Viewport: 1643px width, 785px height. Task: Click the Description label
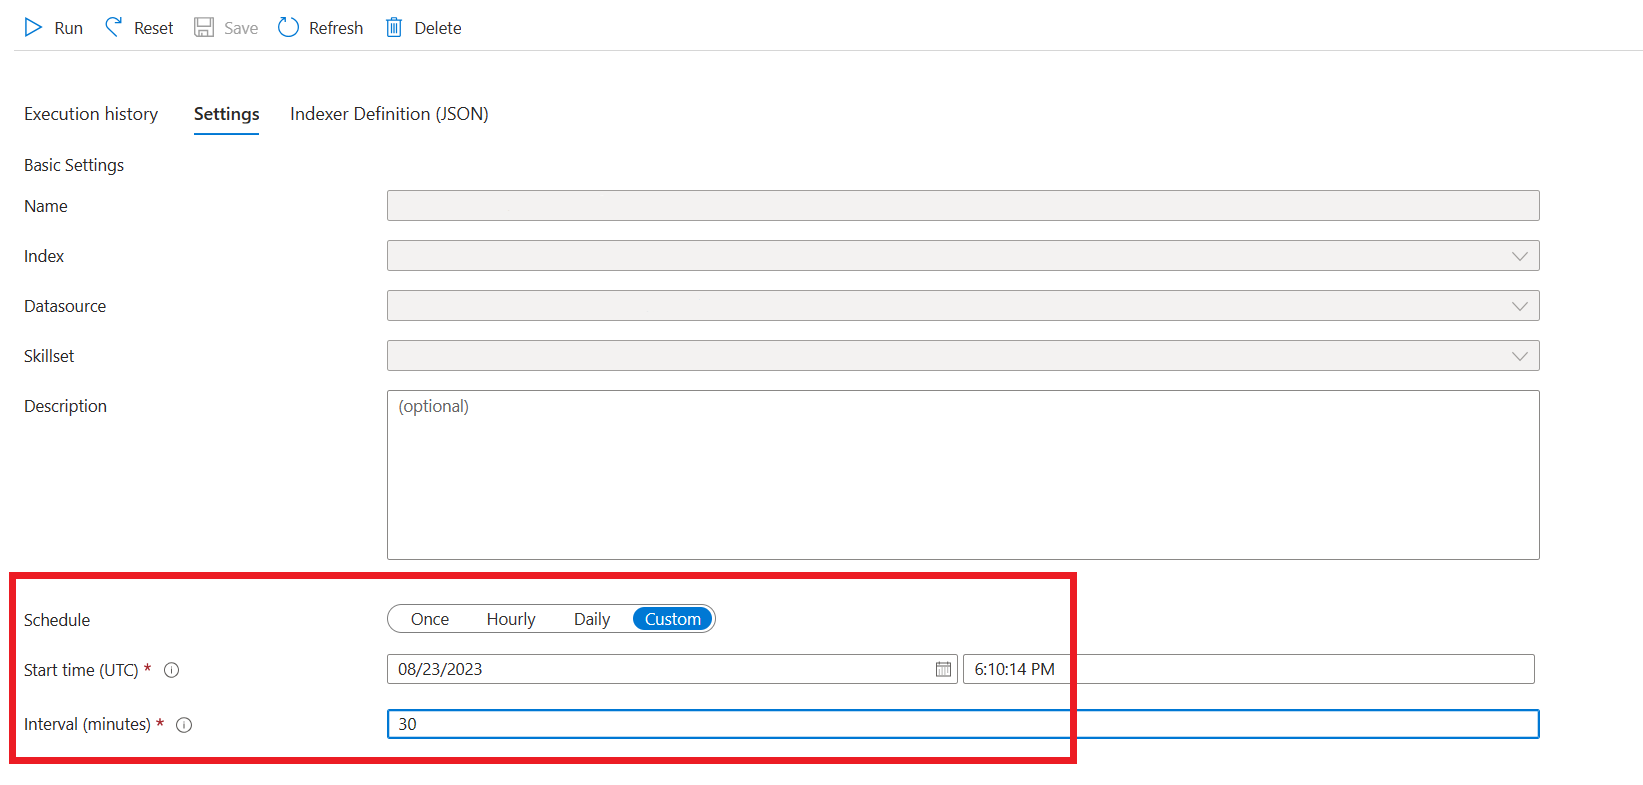pos(65,406)
